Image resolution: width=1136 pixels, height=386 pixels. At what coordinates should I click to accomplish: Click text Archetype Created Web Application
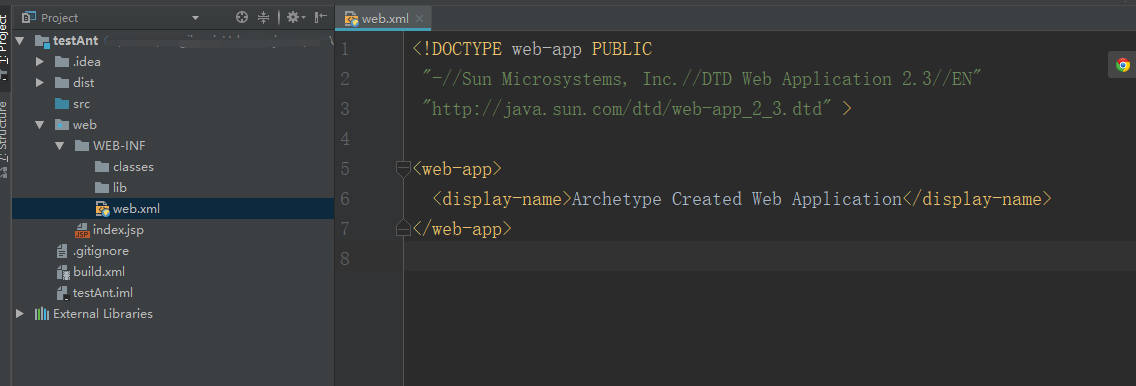click(736, 198)
